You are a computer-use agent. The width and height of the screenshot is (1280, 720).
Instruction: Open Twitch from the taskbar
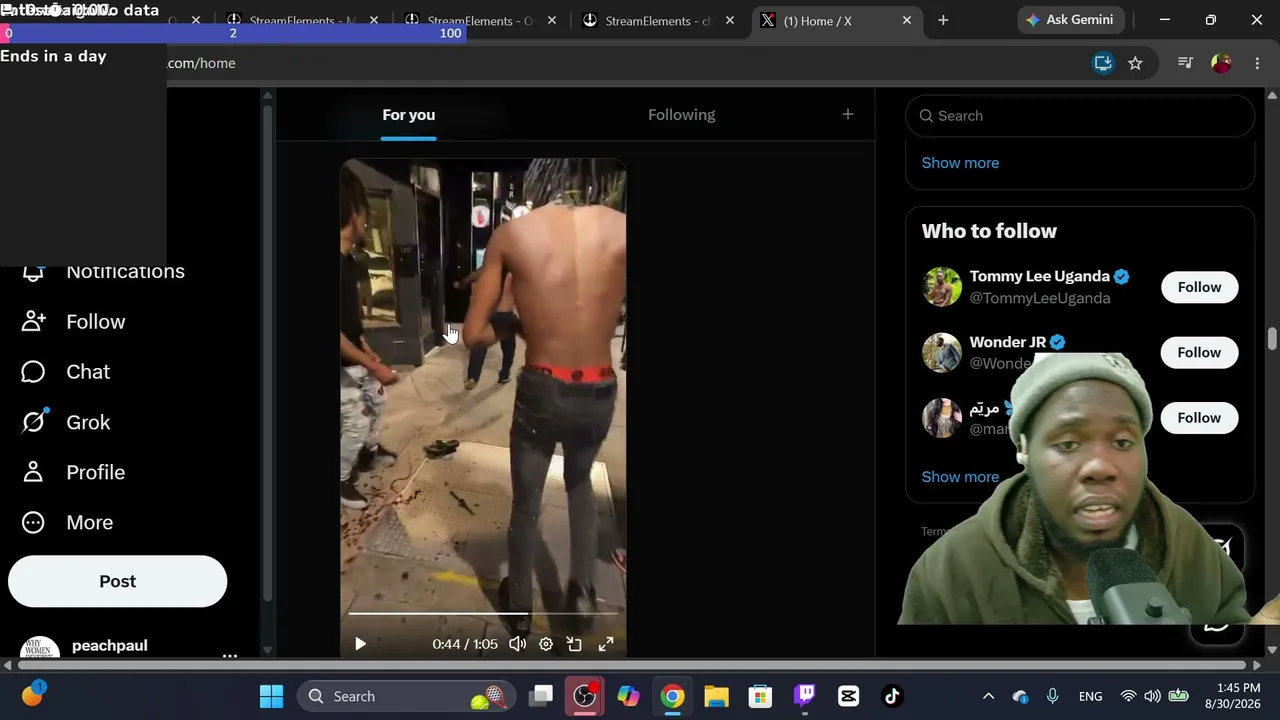pos(804,696)
